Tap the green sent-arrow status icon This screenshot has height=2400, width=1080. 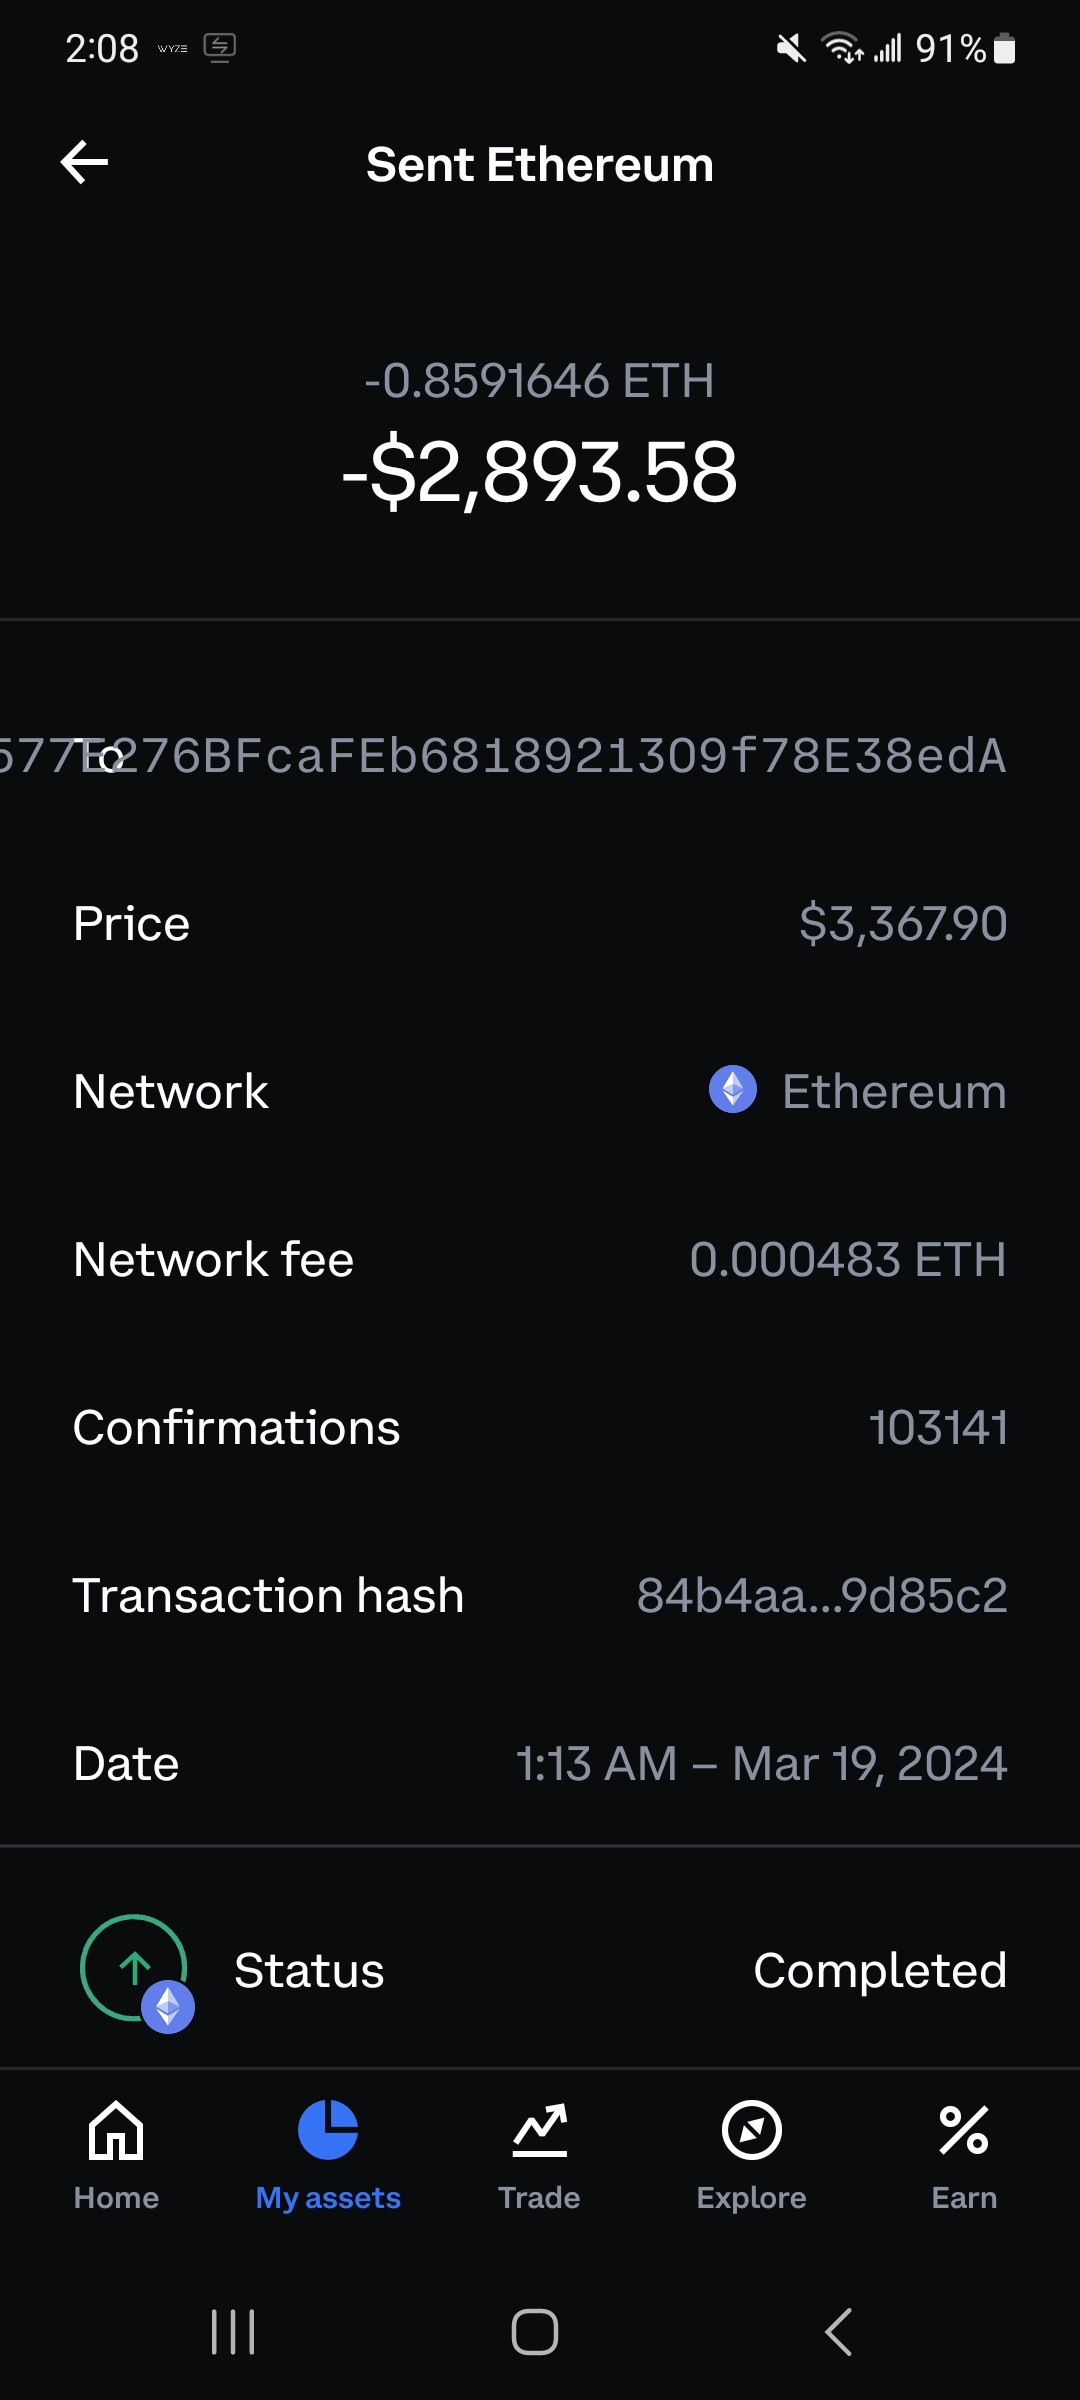click(x=134, y=1968)
